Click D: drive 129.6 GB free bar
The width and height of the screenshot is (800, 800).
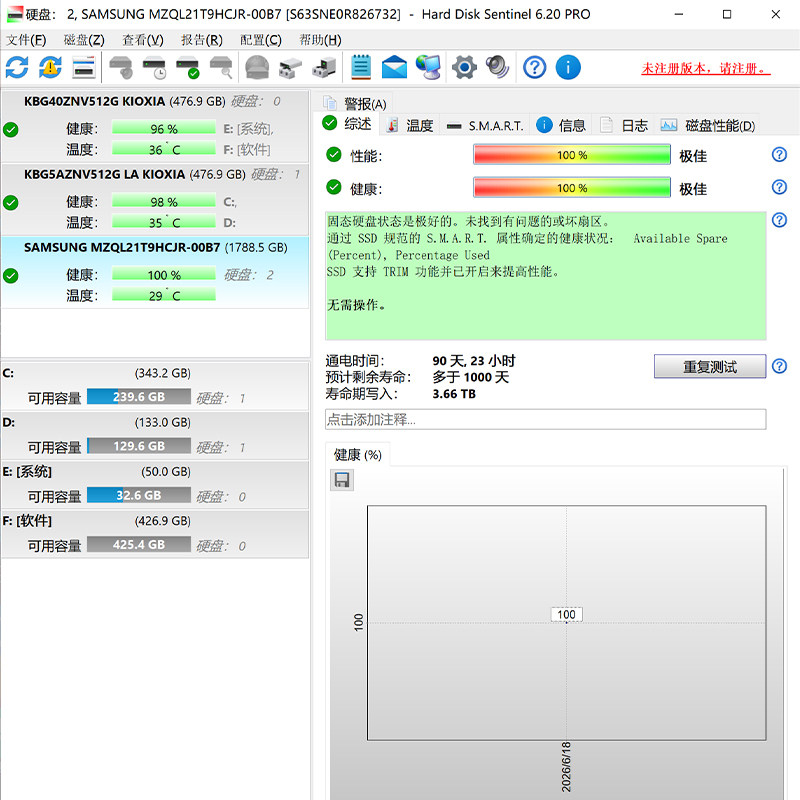coord(139,446)
